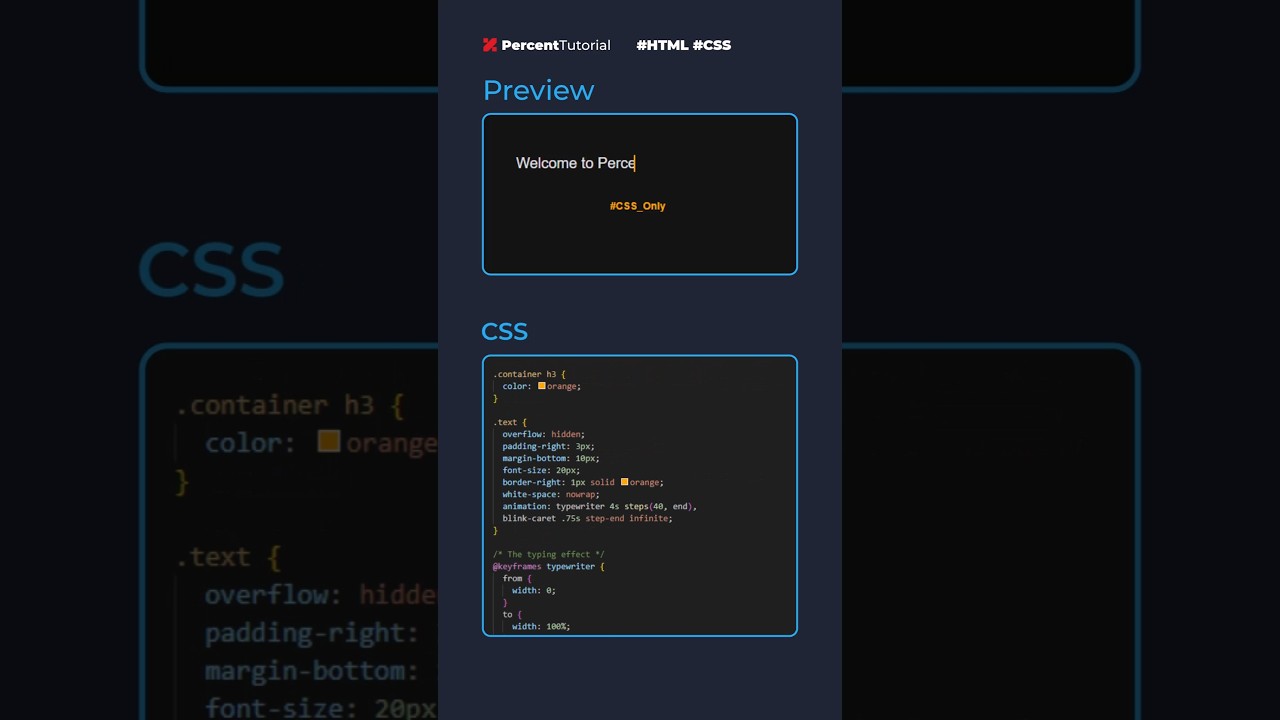Click the '/* The typing effect */' comment
1280x720 pixels.
[549, 554]
